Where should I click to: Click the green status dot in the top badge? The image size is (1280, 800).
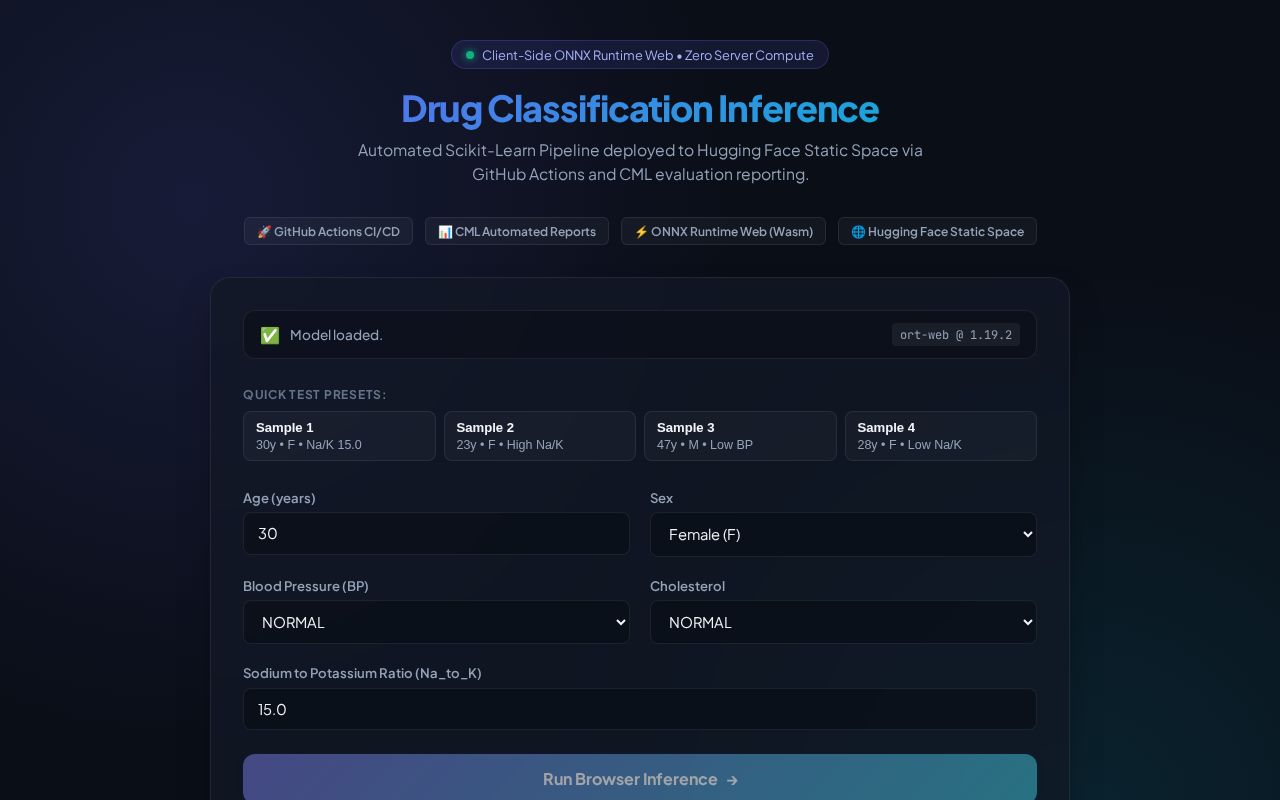[470, 55]
